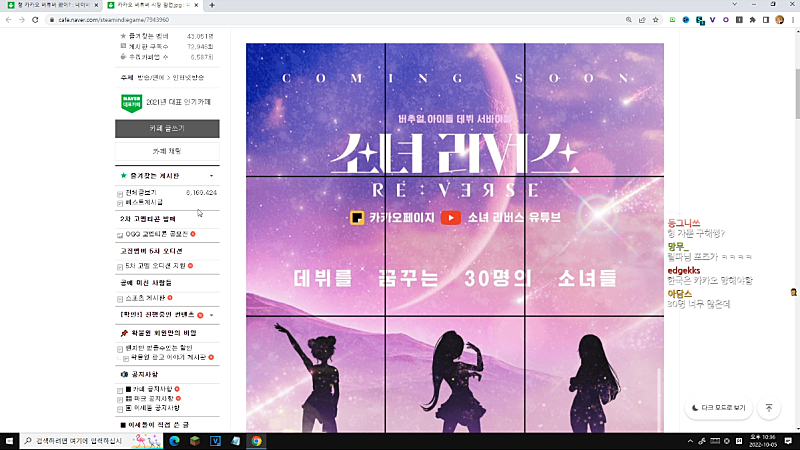The height and width of the screenshot is (450, 800).
Task: Click chat username 아담스
Action: pyautogui.click(x=680, y=294)
